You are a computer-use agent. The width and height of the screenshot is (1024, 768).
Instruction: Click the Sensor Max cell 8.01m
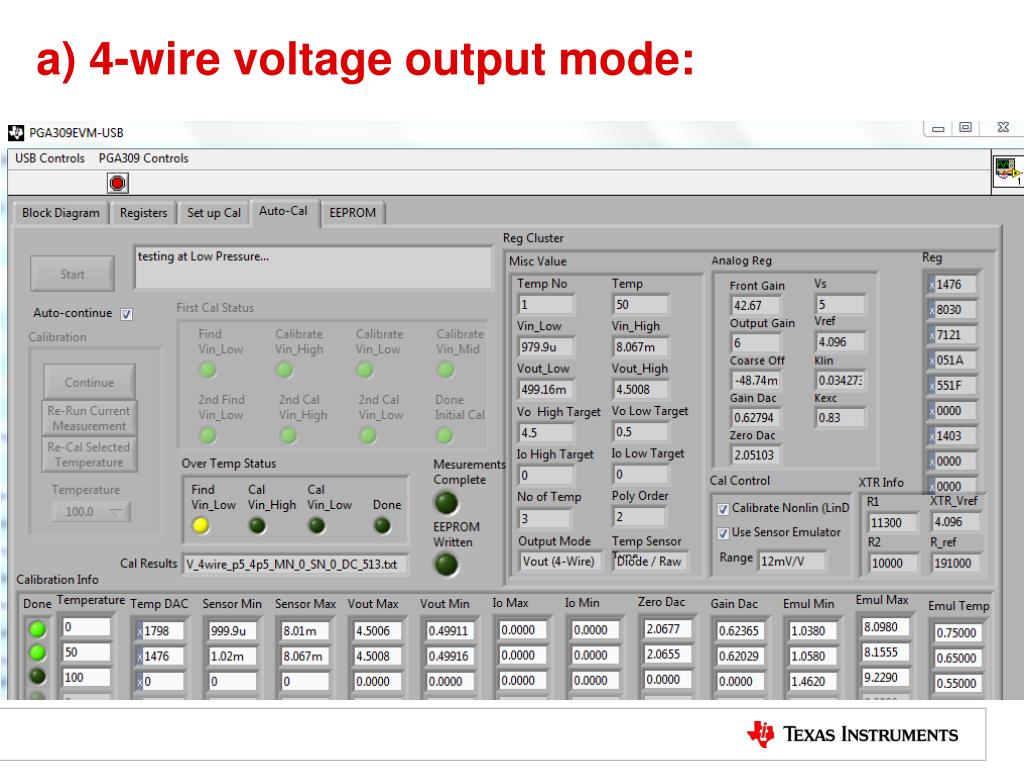[x=304, y=631]
